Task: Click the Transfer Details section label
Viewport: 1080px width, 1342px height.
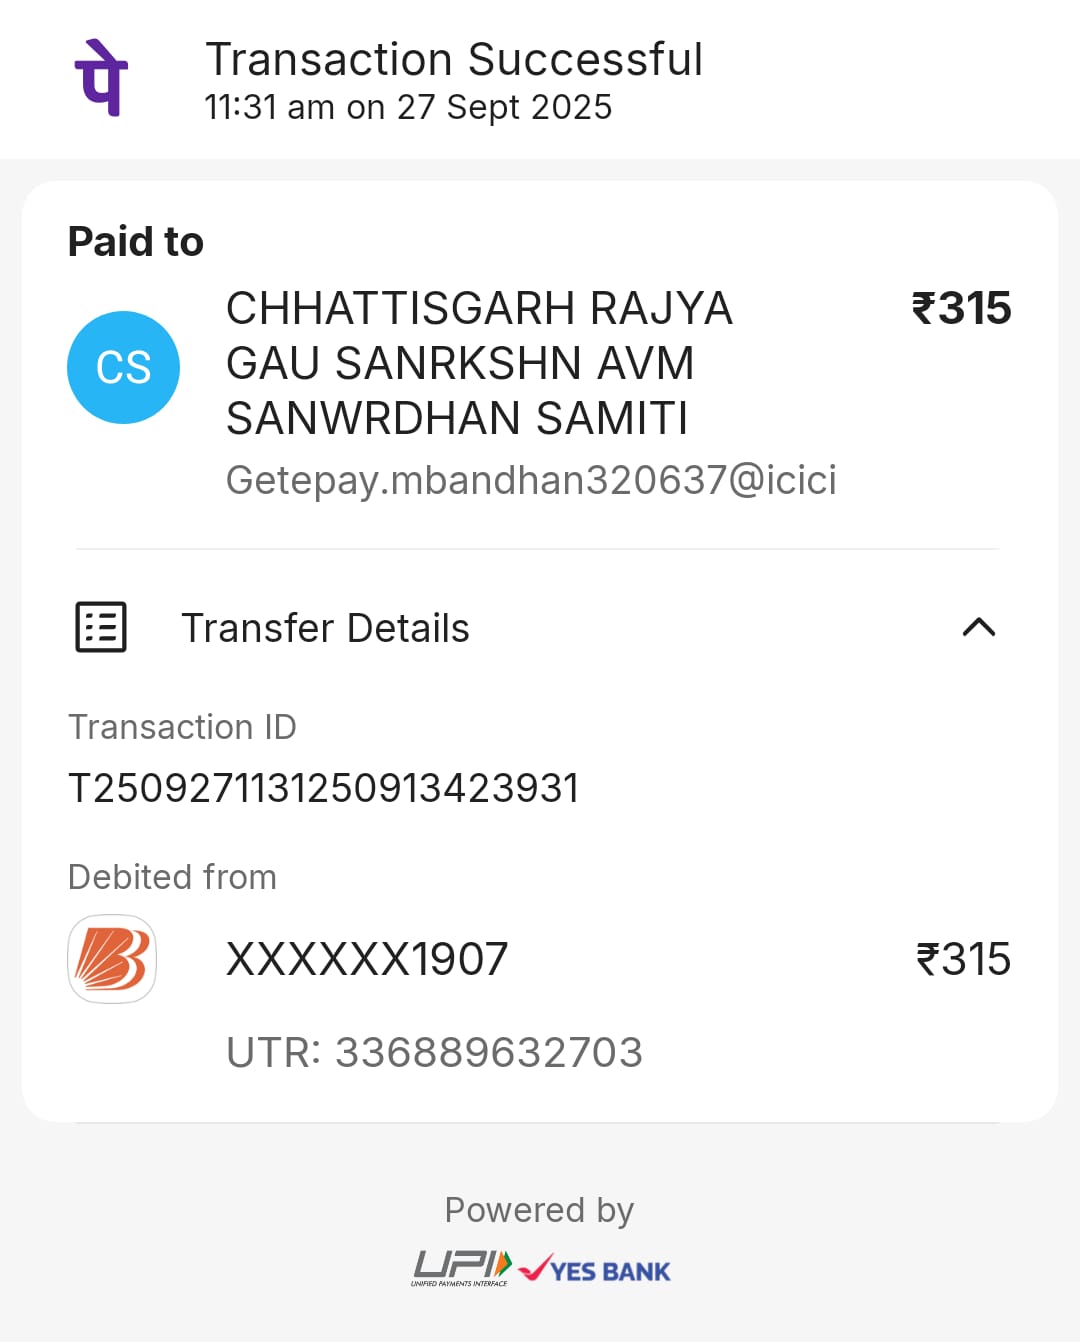Action: tap(325, 628)
